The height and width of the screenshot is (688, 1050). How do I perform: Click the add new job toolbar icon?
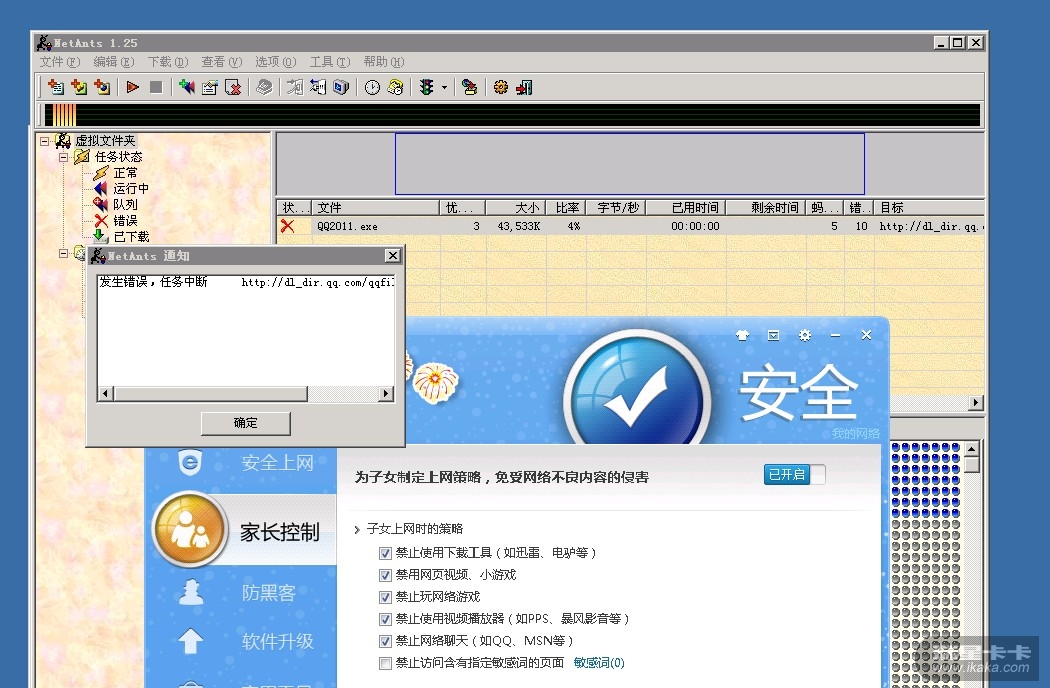56,87
